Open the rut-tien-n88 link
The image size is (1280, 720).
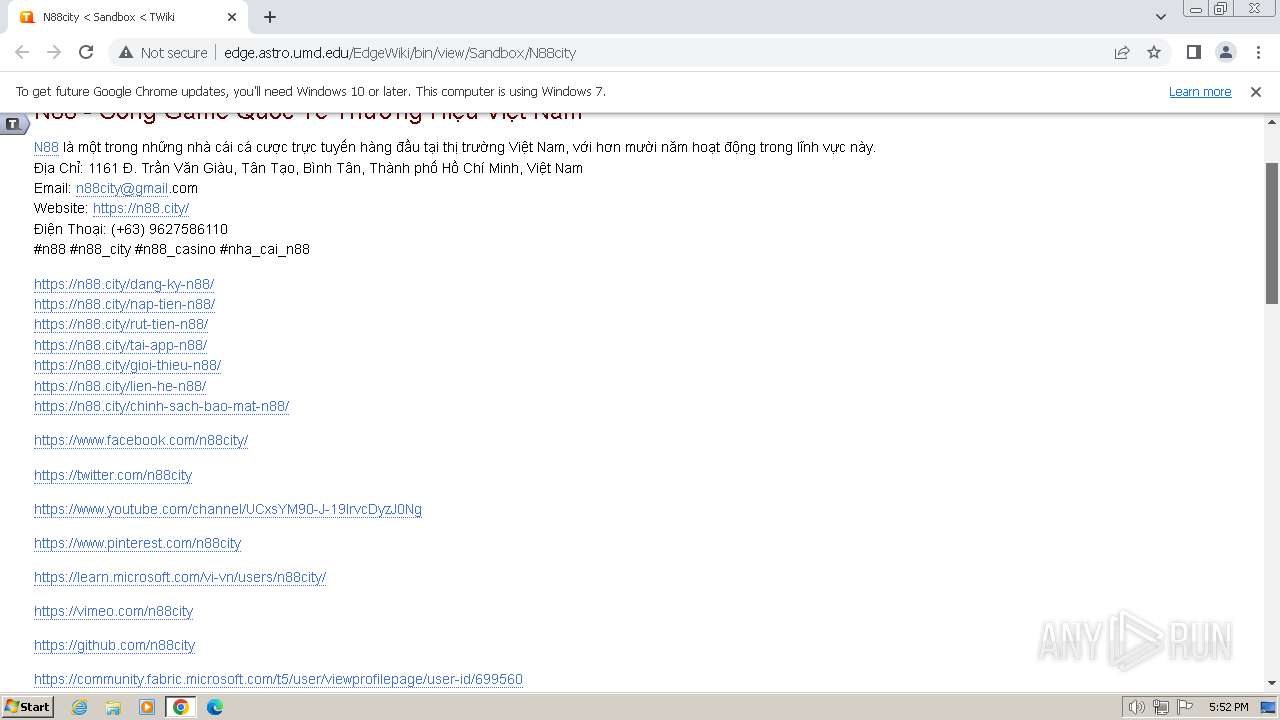121,324
